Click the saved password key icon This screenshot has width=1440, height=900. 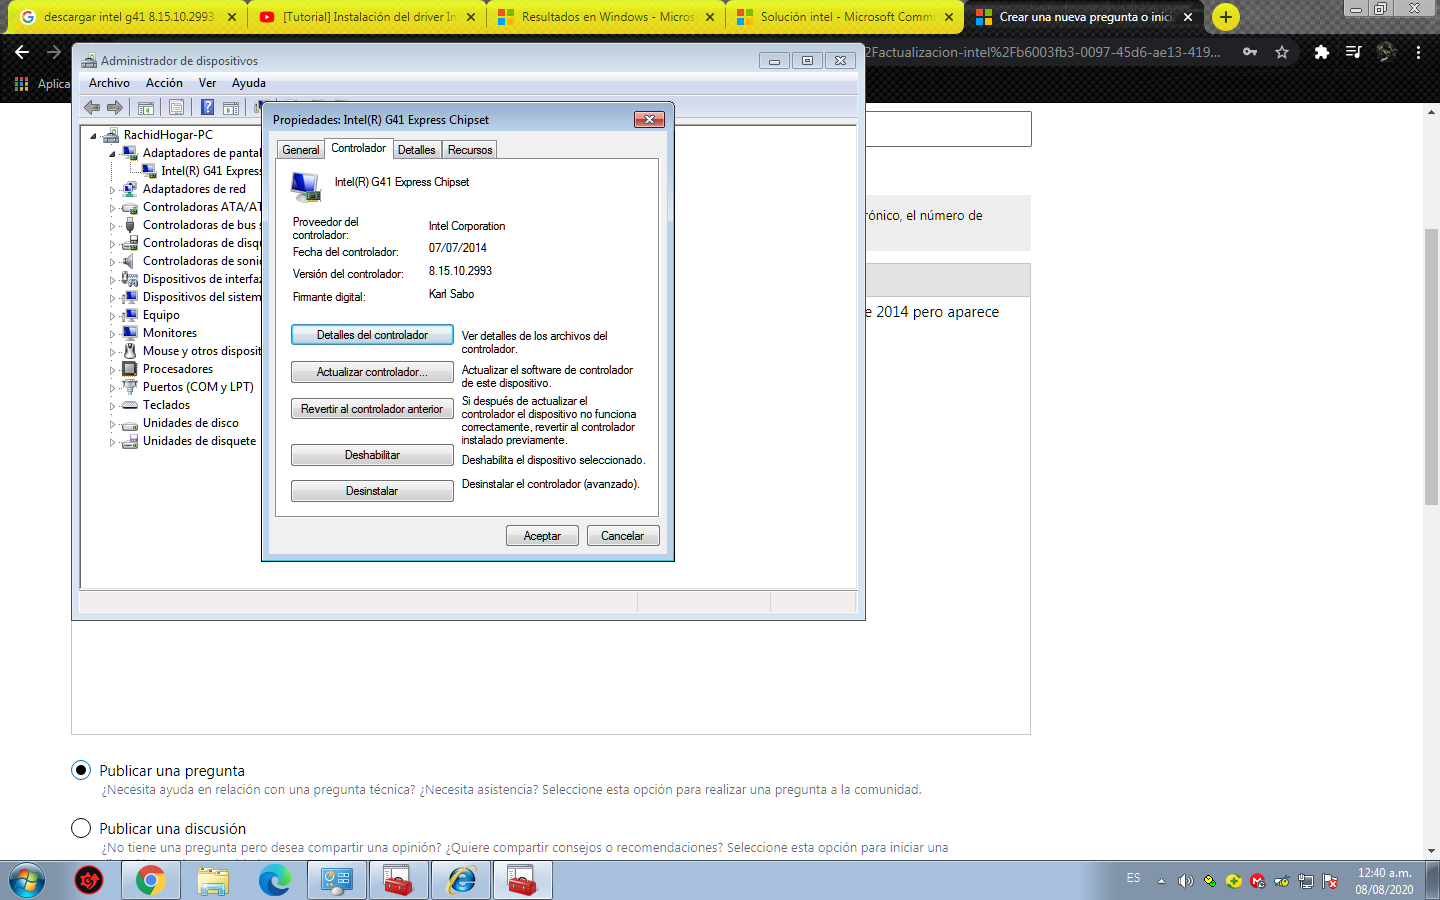coord(1250,52)
